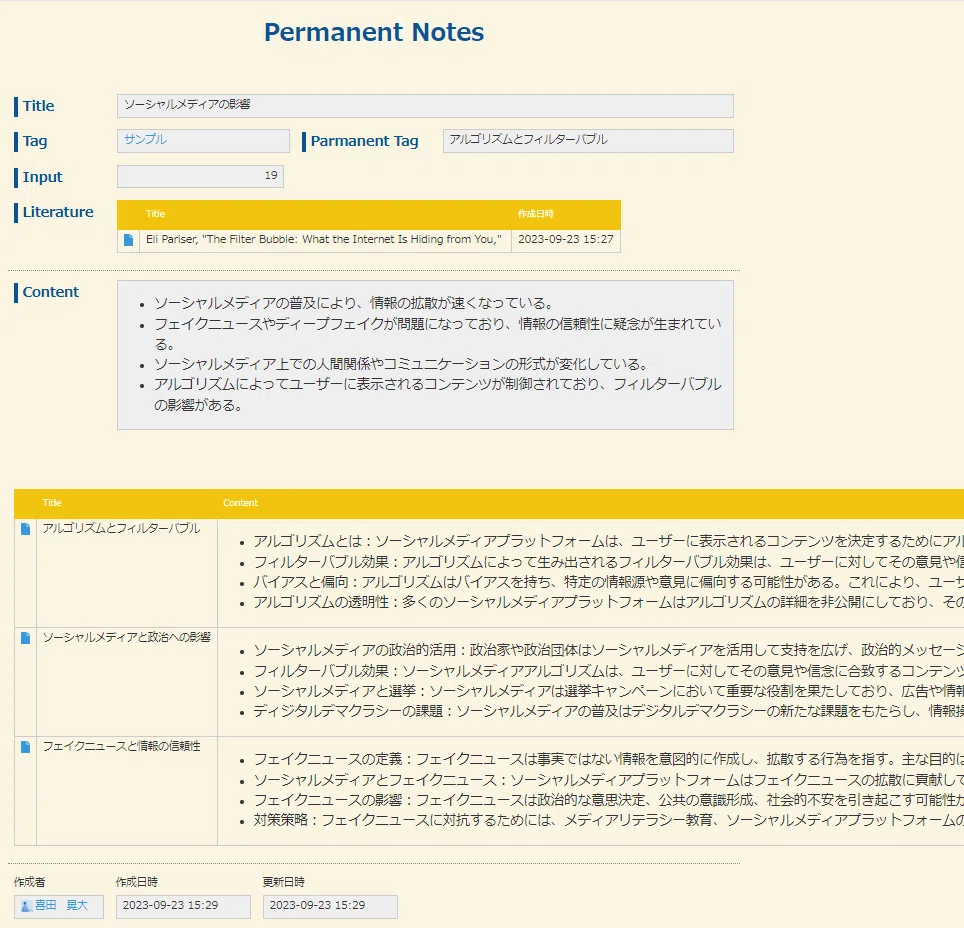Screen dimensions: 964x928
Task: Click the Literature section label
Action: pos(58,212)
